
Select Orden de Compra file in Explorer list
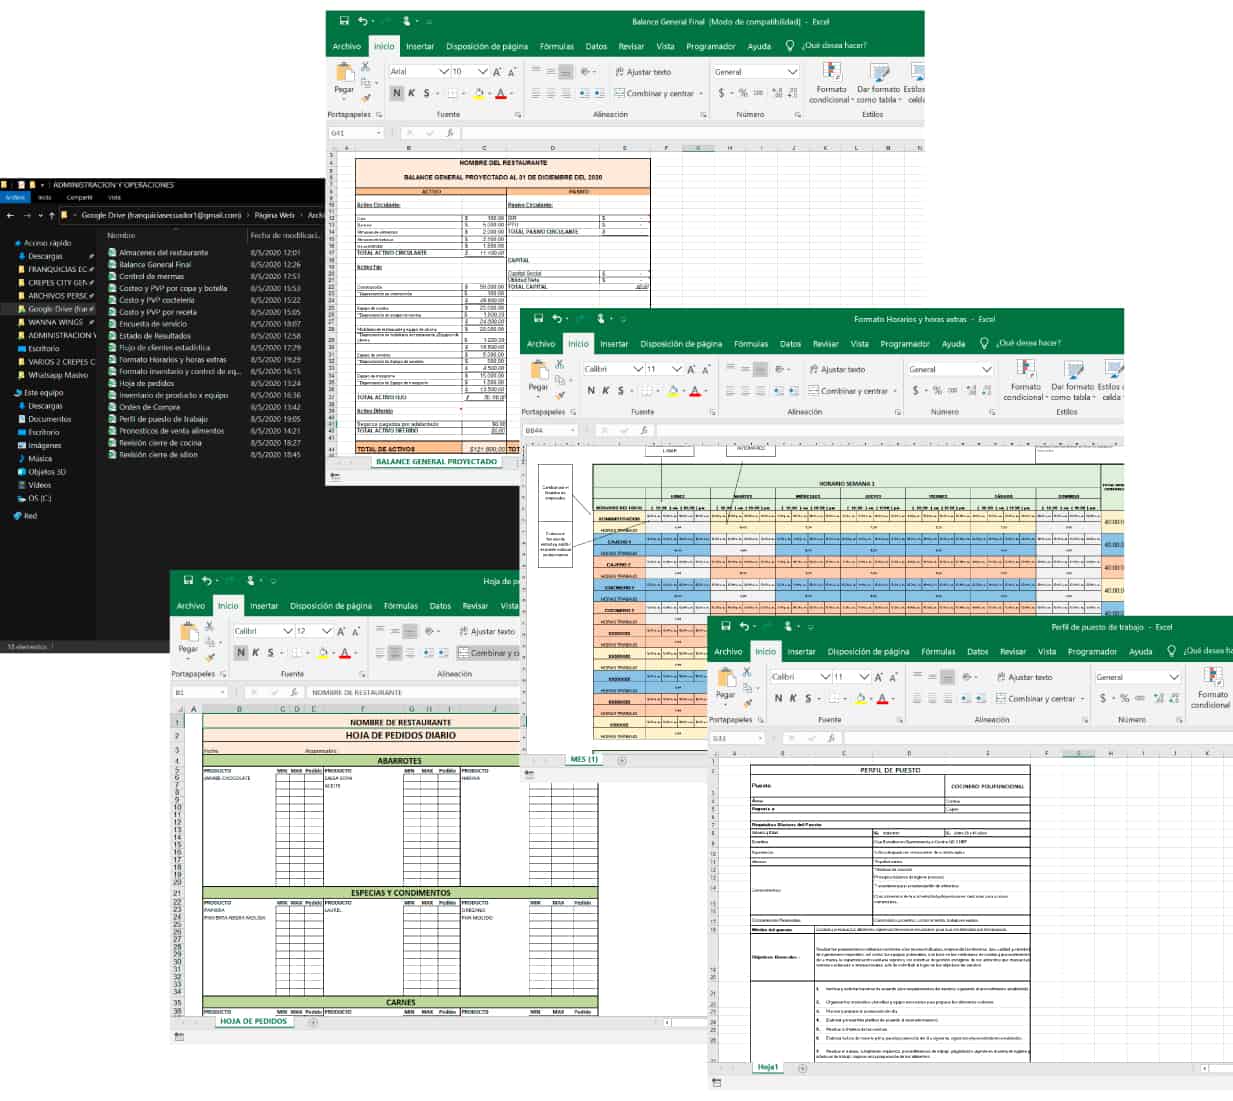pos(149,407)
